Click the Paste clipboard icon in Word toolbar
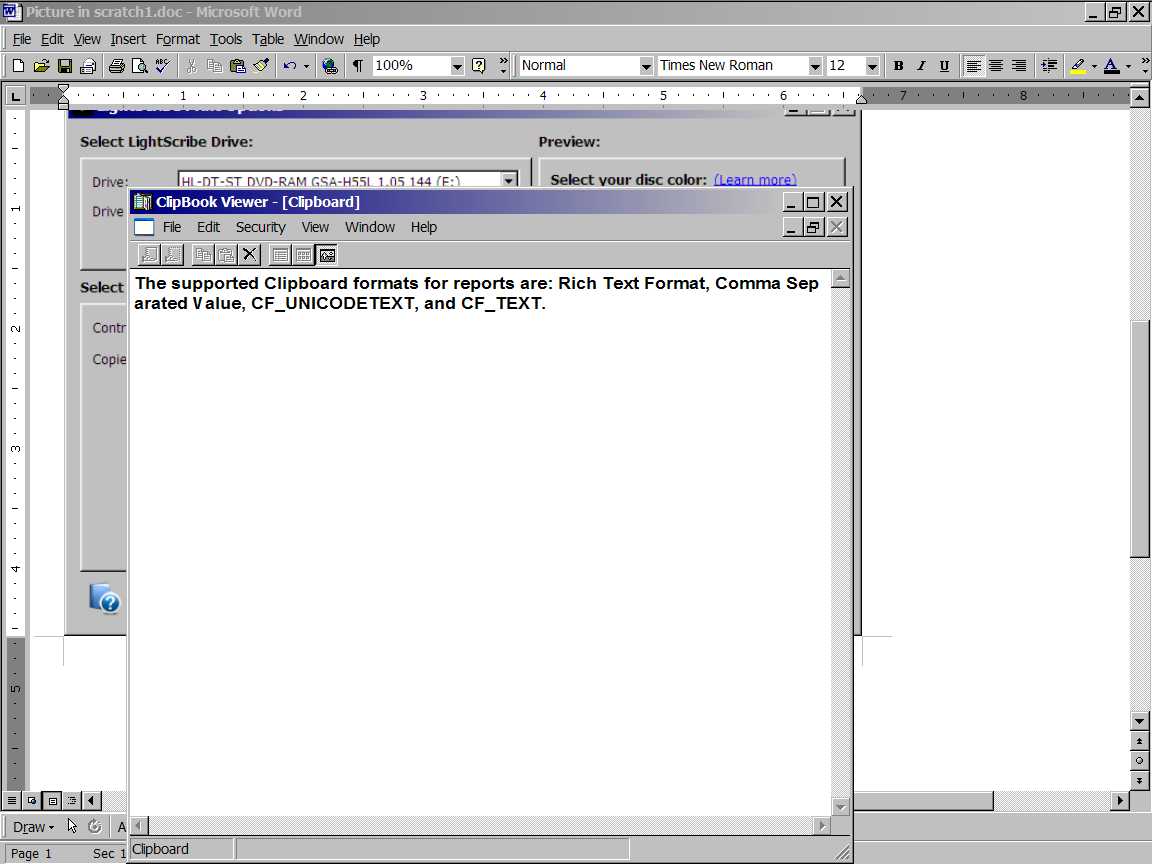The image size is (1152, 864). (237, 66)
